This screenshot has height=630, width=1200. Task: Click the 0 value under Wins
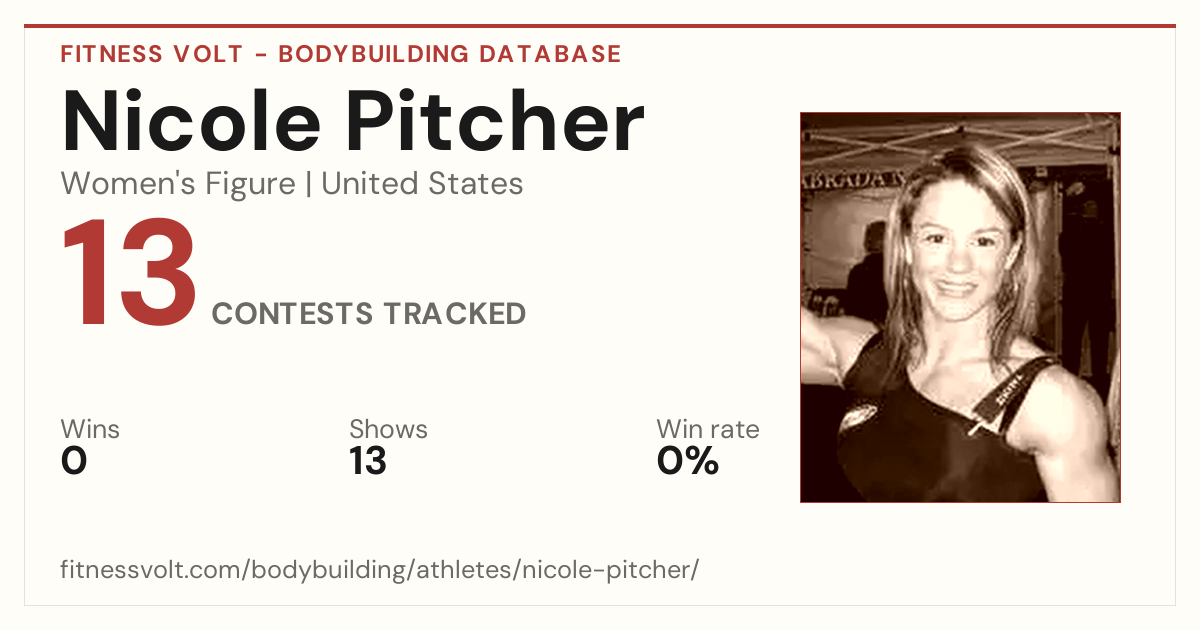[x=74, y=461]
